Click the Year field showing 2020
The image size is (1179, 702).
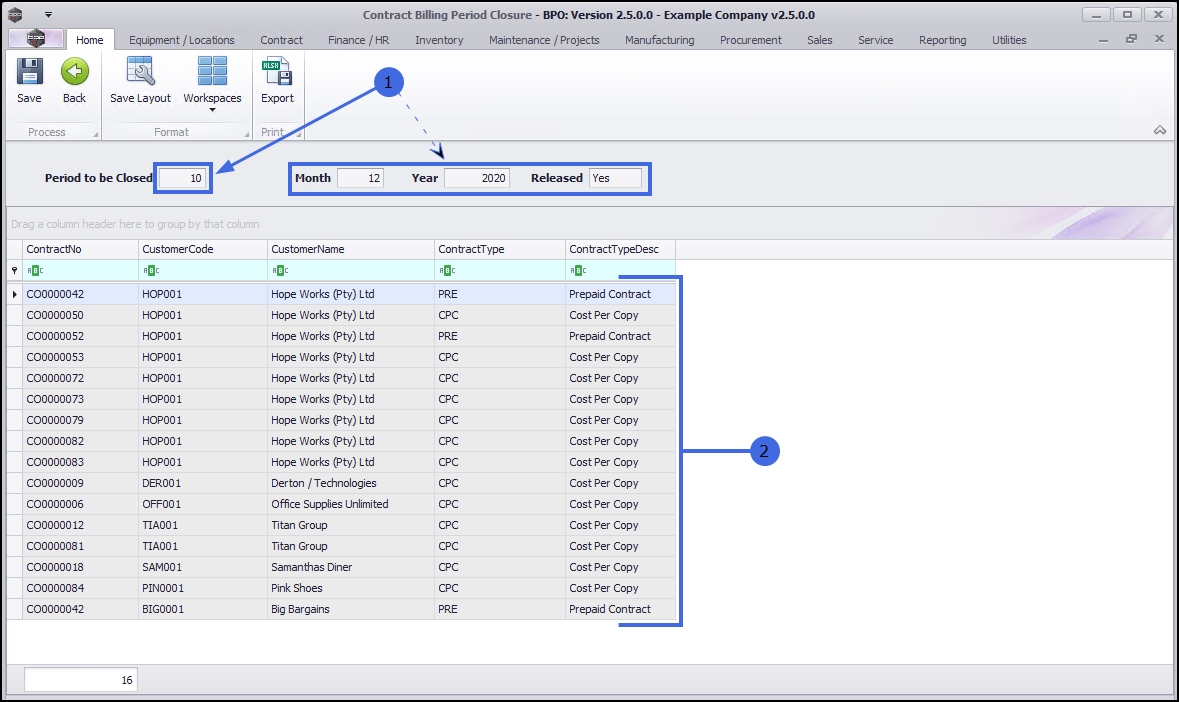[477, 178]
